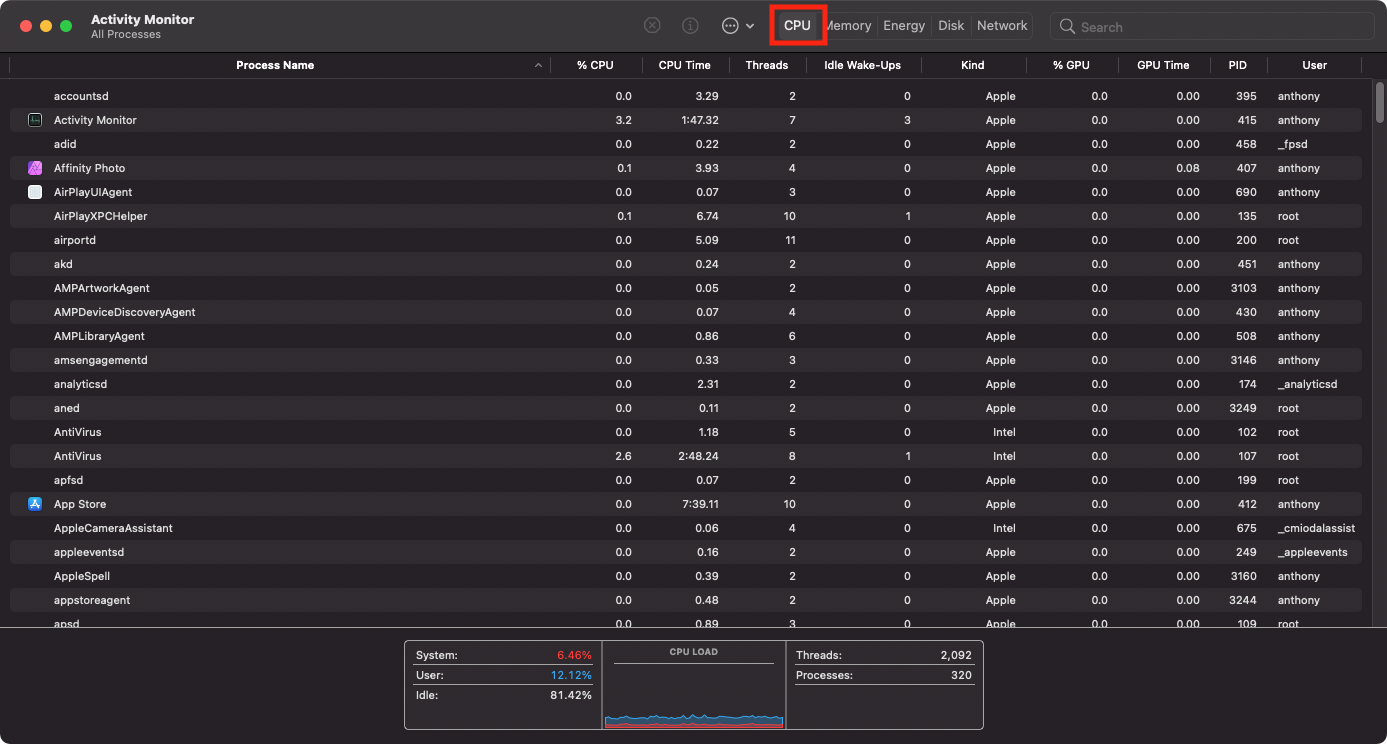Select the AirPlayXPCHelper process
This screenshot has width=1387, height=744.
(x=101, y=216)
